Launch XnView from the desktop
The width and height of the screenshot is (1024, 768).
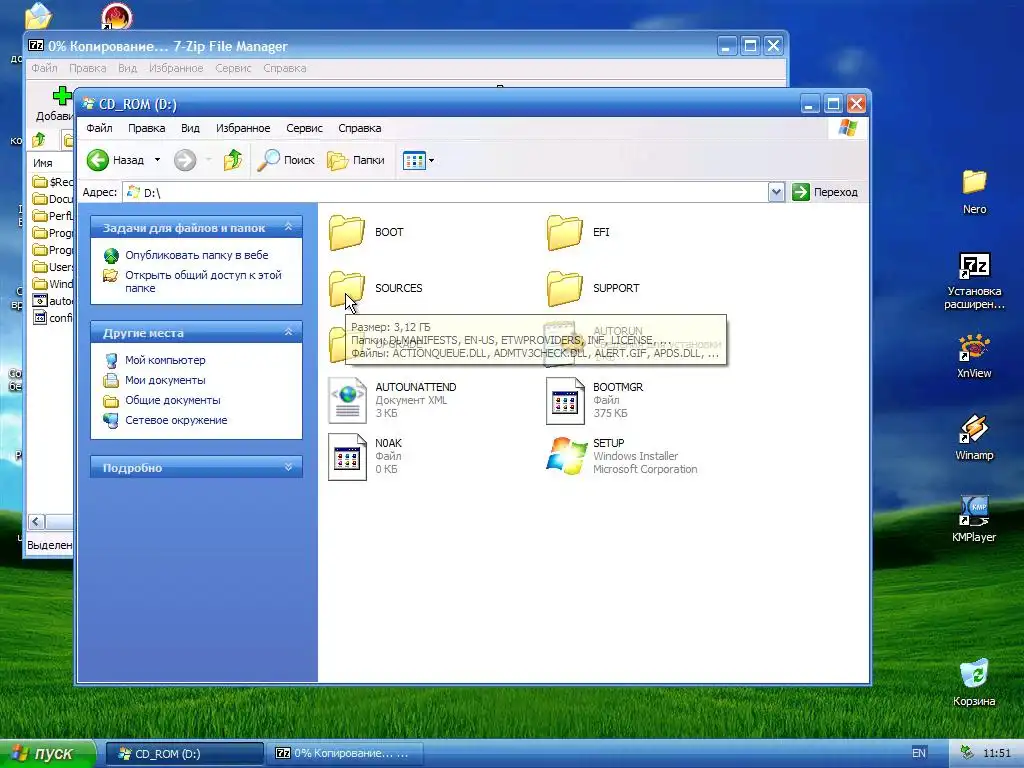[974, 357]
